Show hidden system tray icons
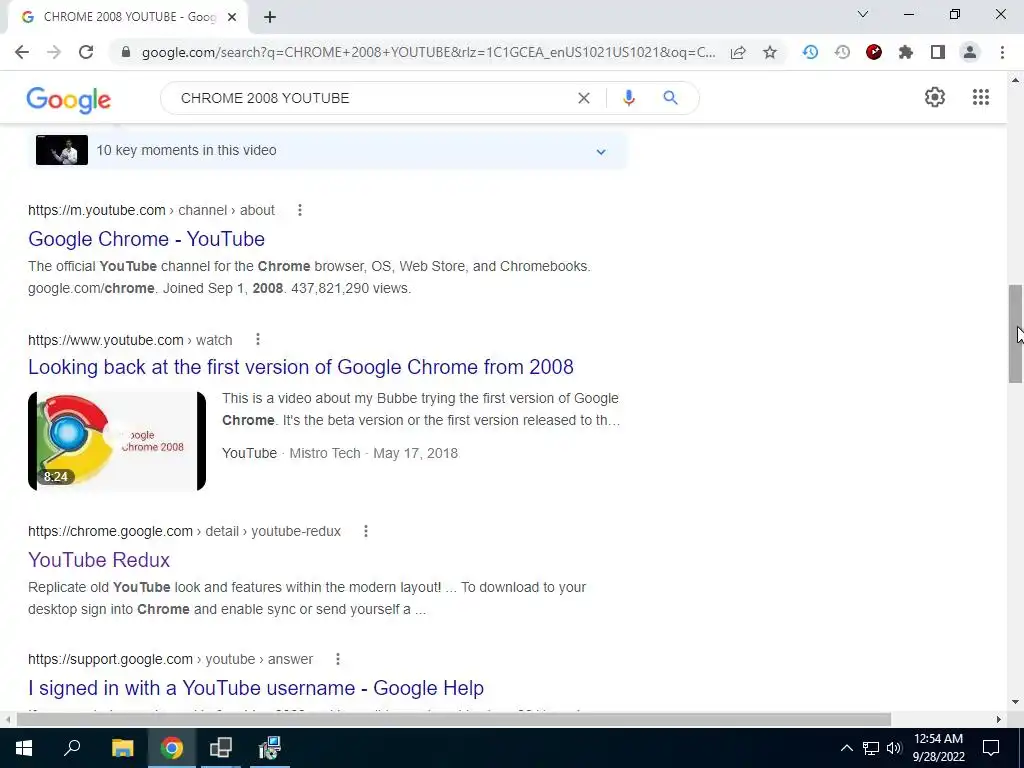Viewport: 1024px width, 768px height. coord(846,748)
